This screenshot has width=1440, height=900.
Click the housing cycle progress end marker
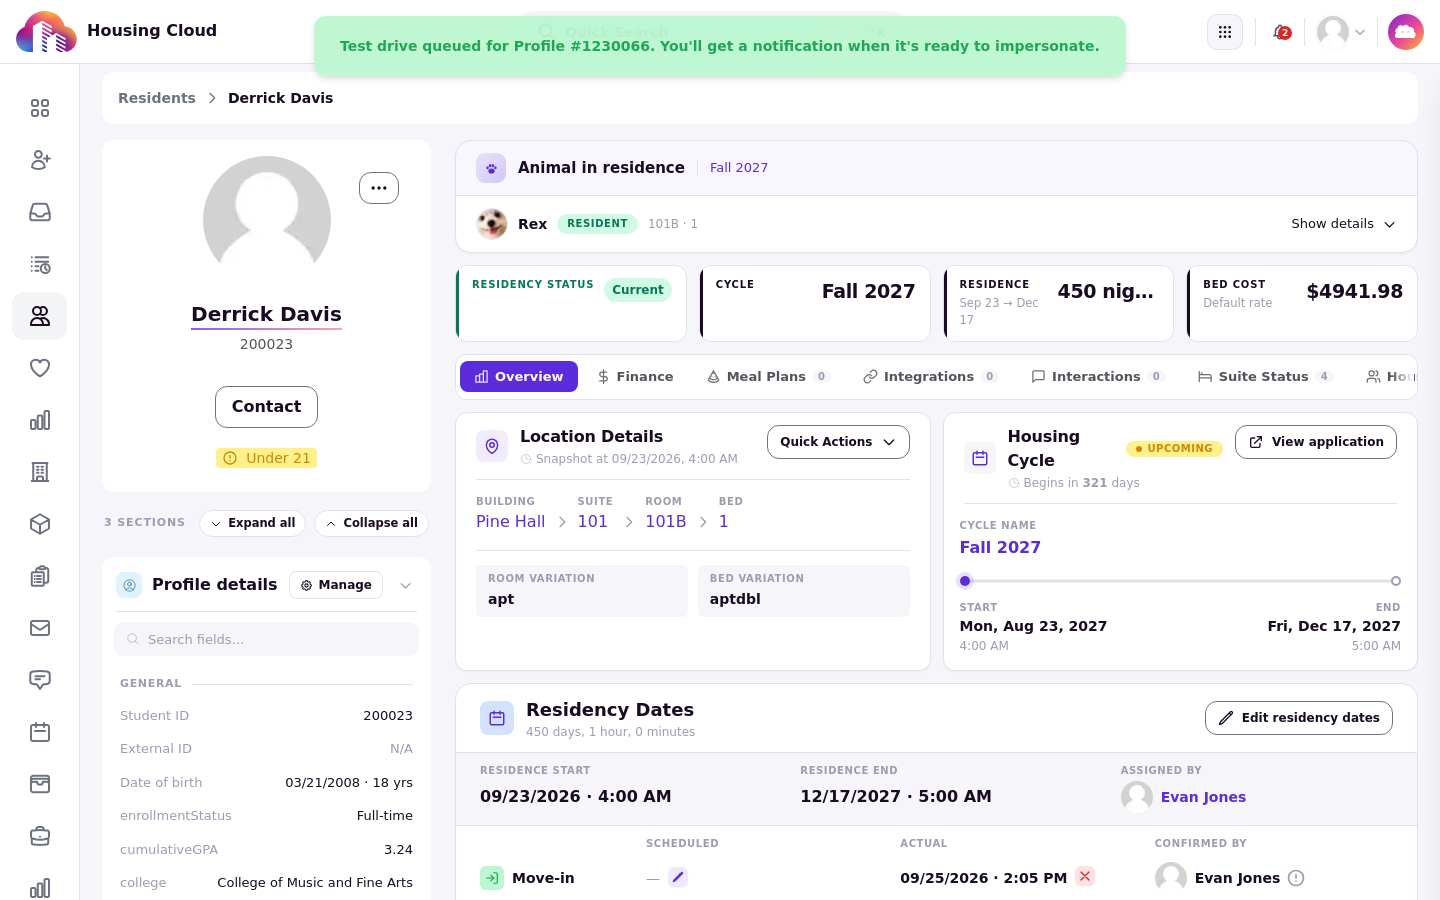(x=1396, y=581)
